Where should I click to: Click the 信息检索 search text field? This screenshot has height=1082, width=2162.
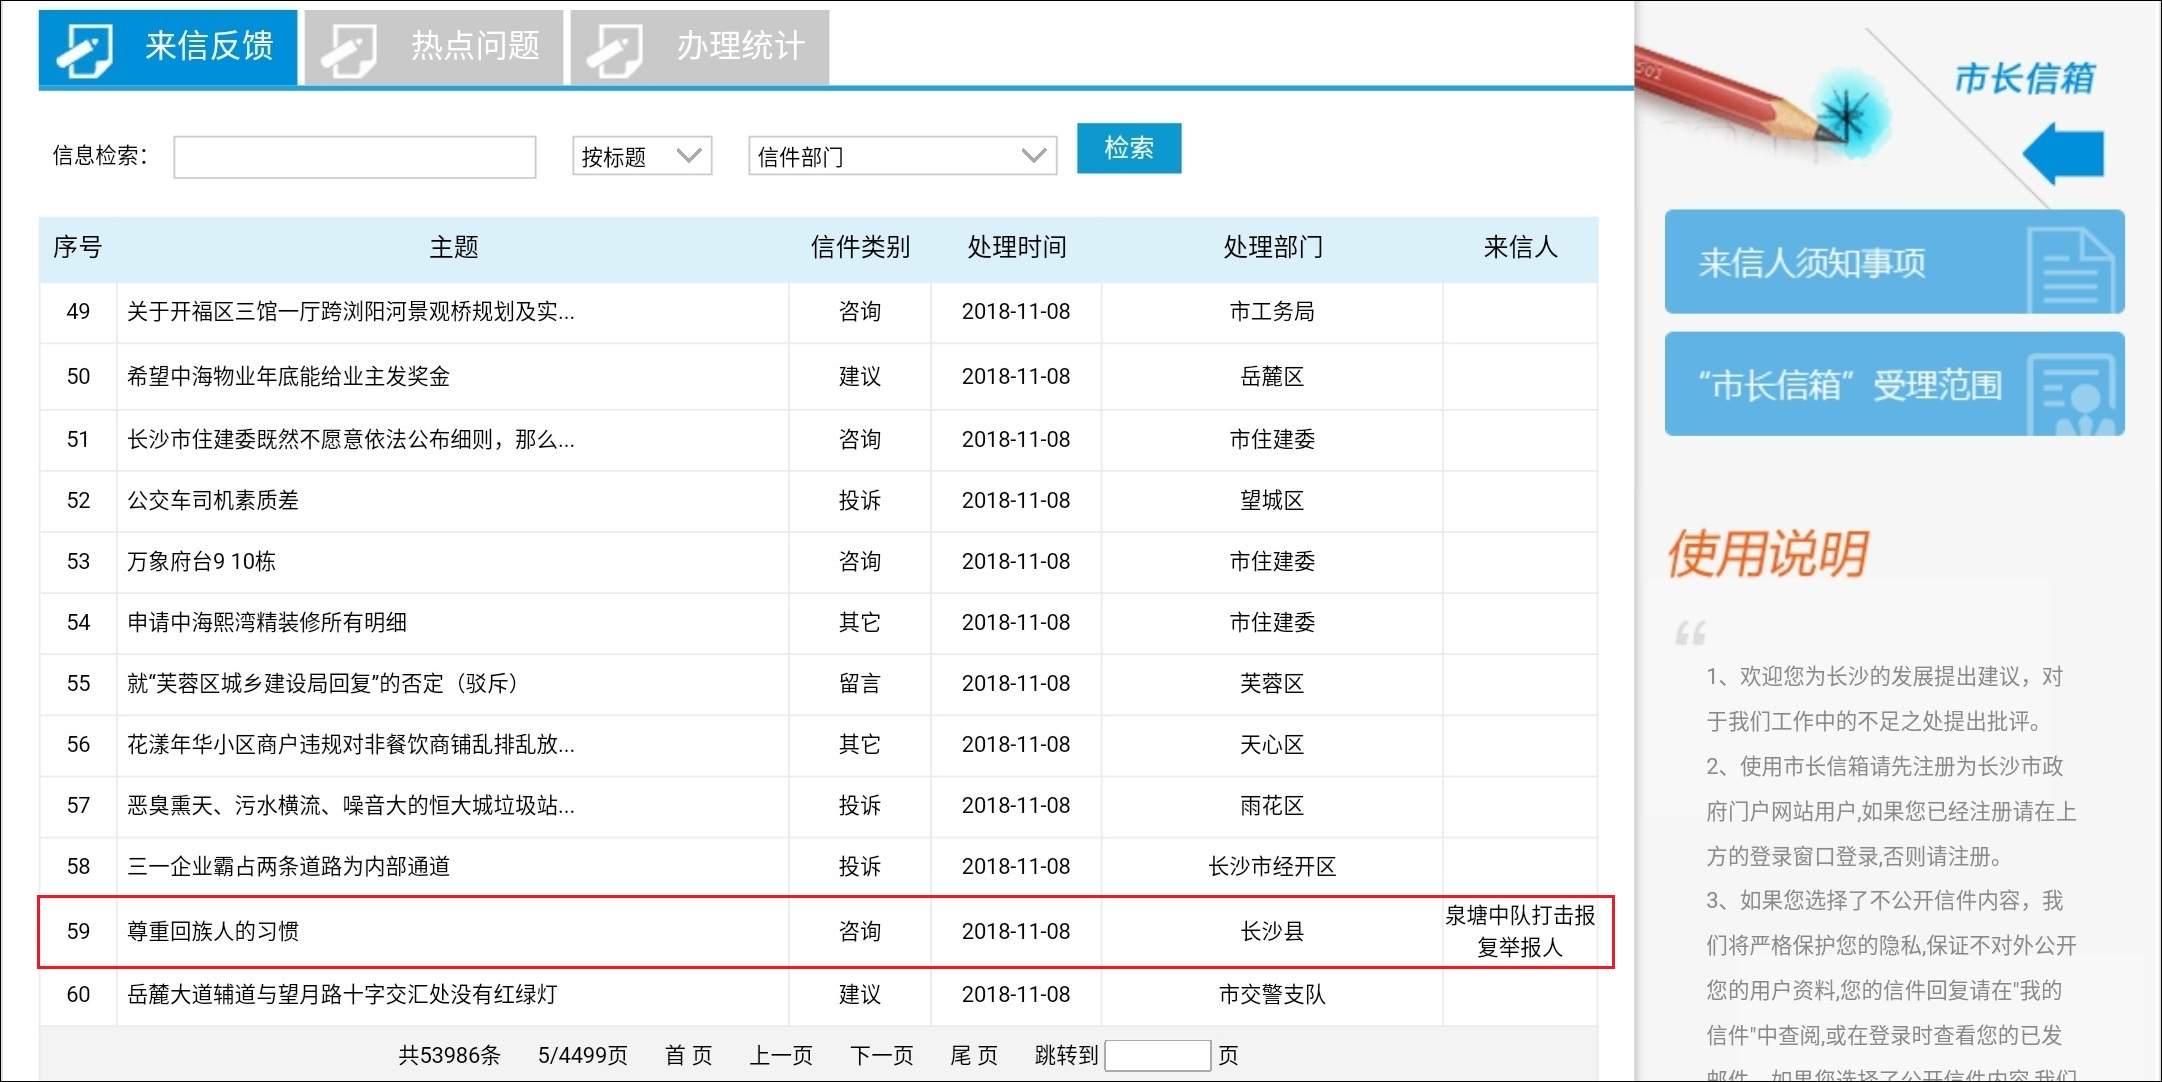coord(355,157)
